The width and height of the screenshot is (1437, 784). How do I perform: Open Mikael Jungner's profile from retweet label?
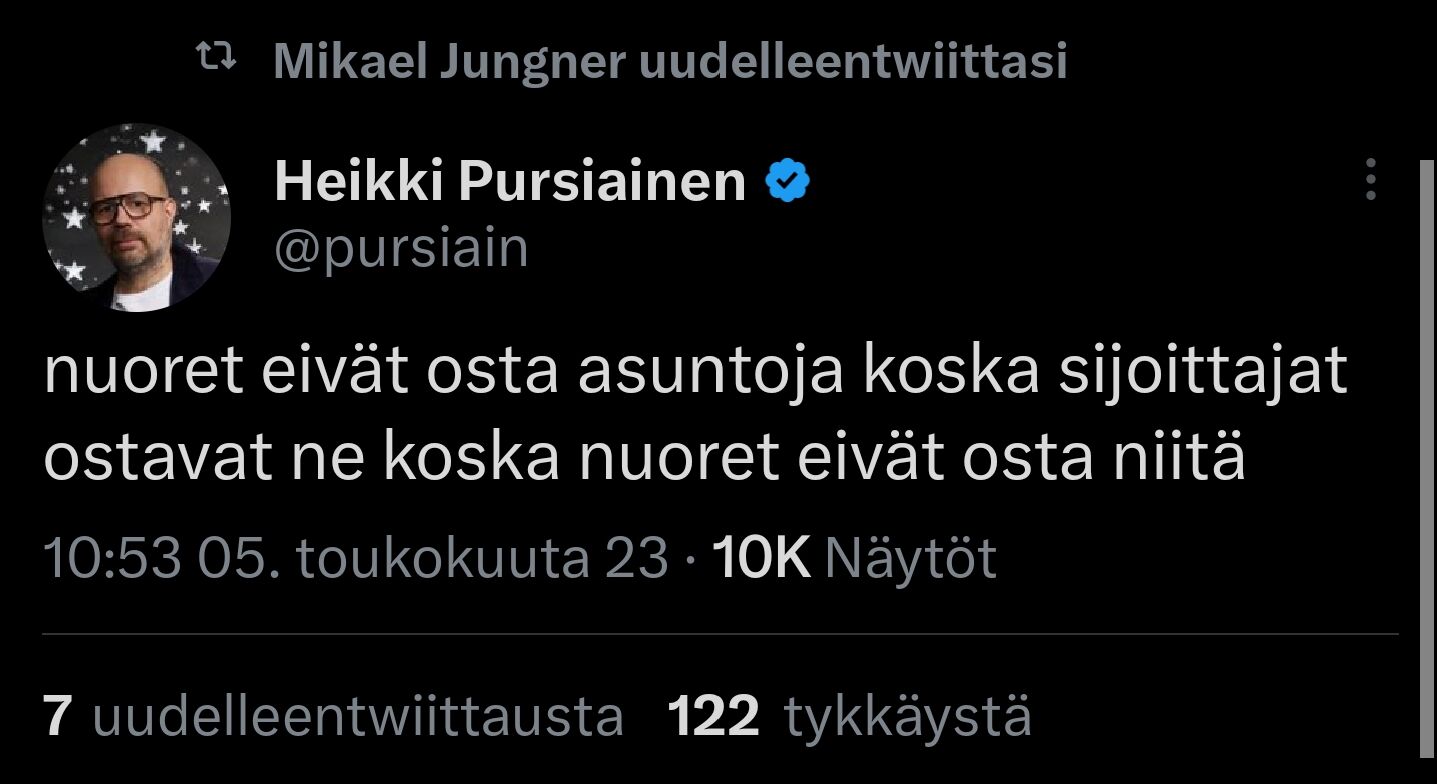(x=449, y=62)
